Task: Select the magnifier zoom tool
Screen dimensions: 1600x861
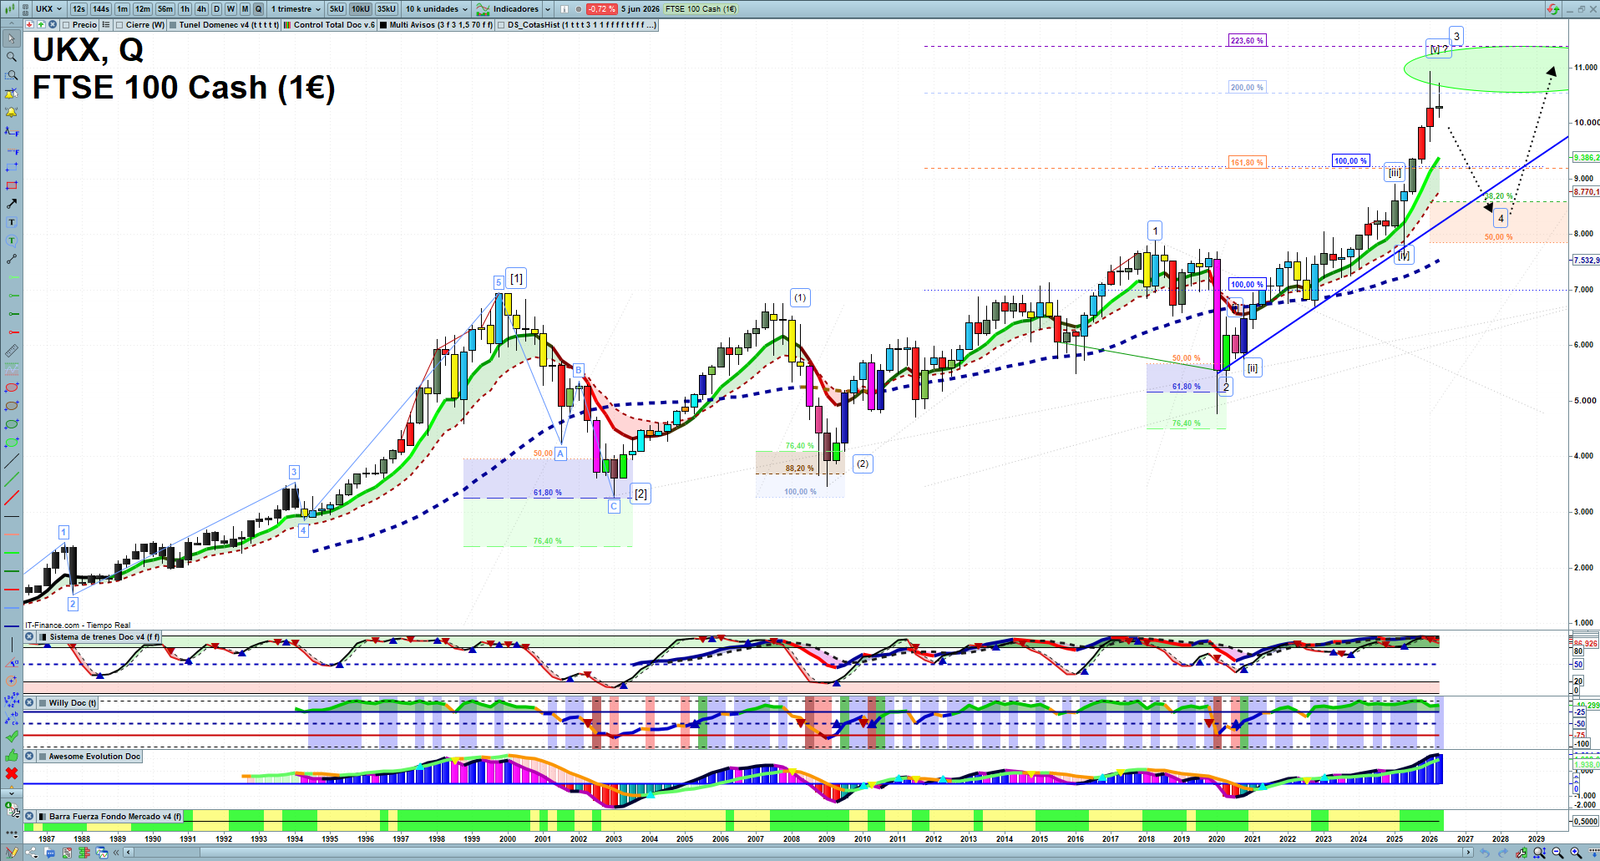Action: coord(12,56)
